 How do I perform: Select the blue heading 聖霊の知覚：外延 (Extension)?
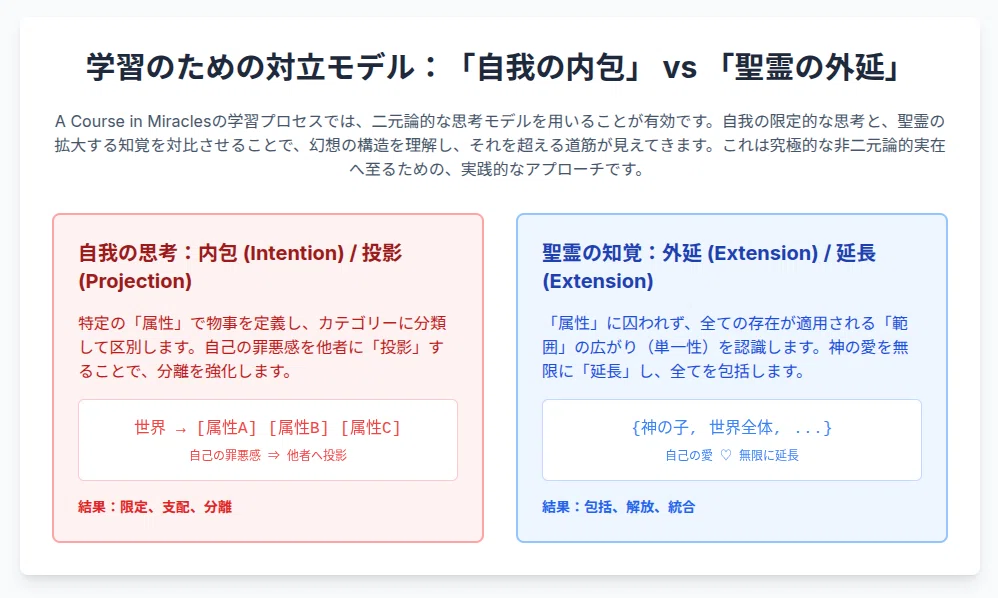coord(709,267)
